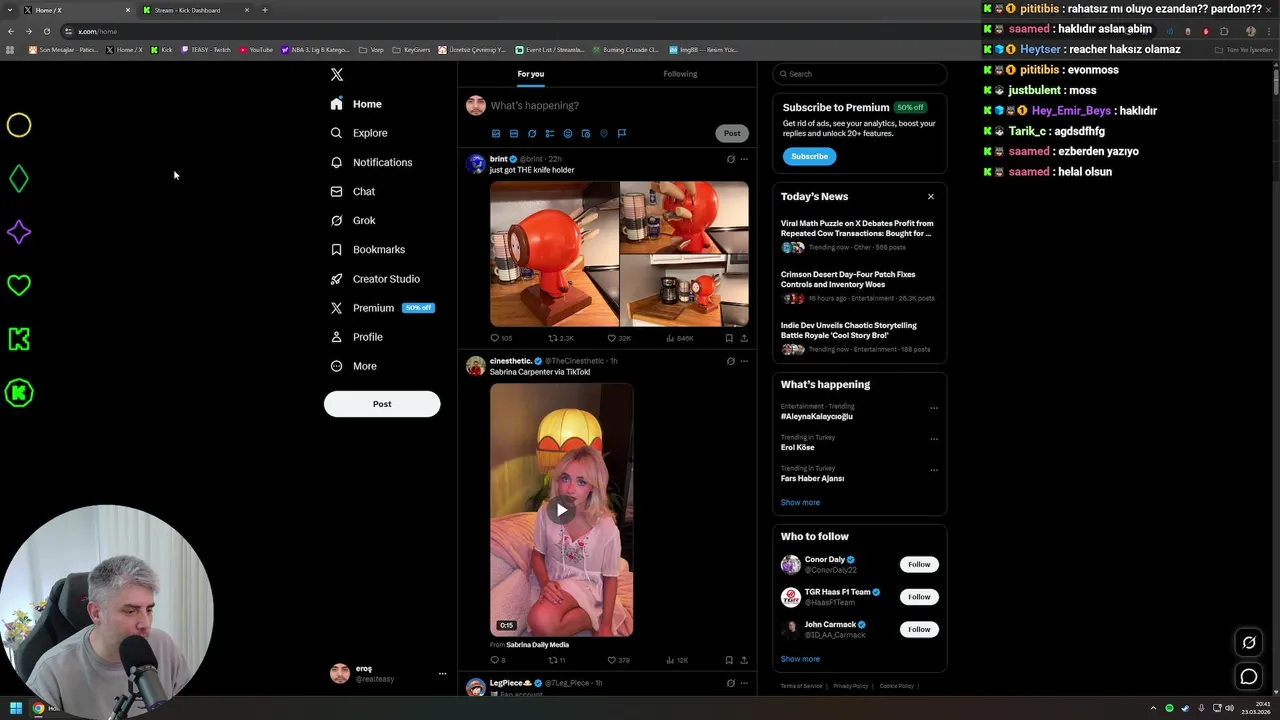This screenshot has height=720, width=1280.
Task: Open the TEASY - Twitch bookmark
Action: (206, 49)
